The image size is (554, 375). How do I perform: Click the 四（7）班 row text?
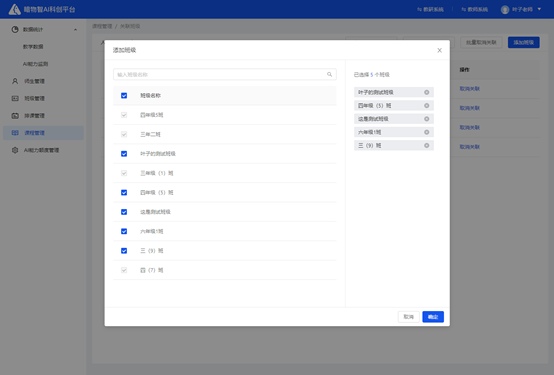click(x=152, y=270)
